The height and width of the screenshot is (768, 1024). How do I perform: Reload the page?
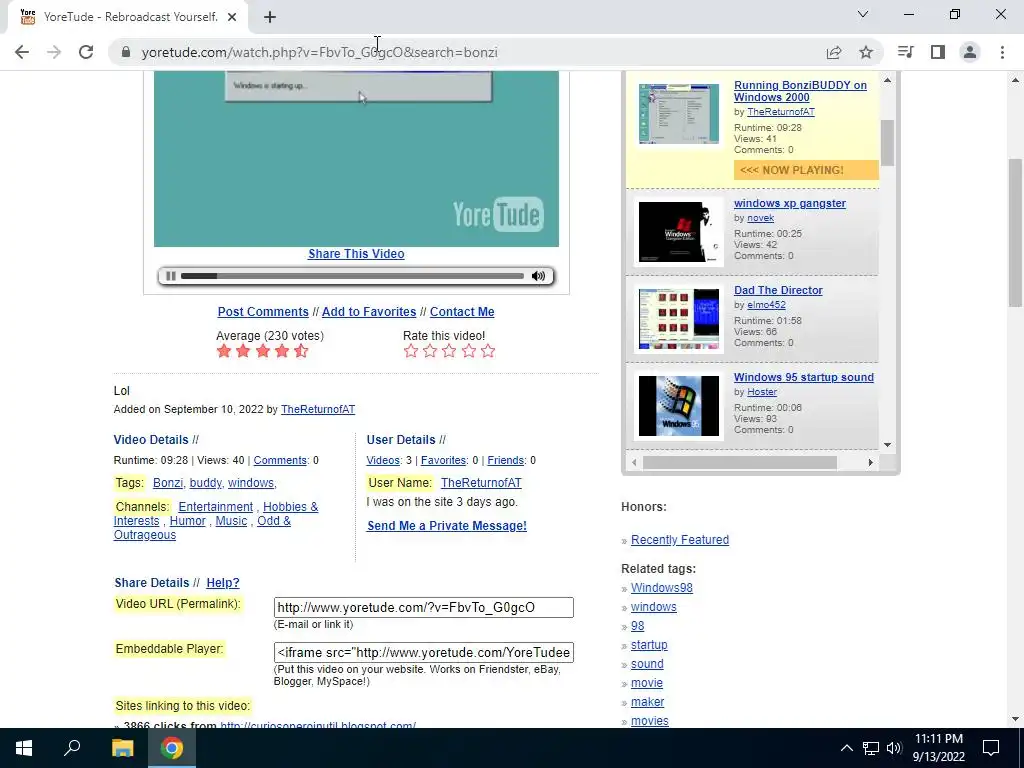point(86,52)
